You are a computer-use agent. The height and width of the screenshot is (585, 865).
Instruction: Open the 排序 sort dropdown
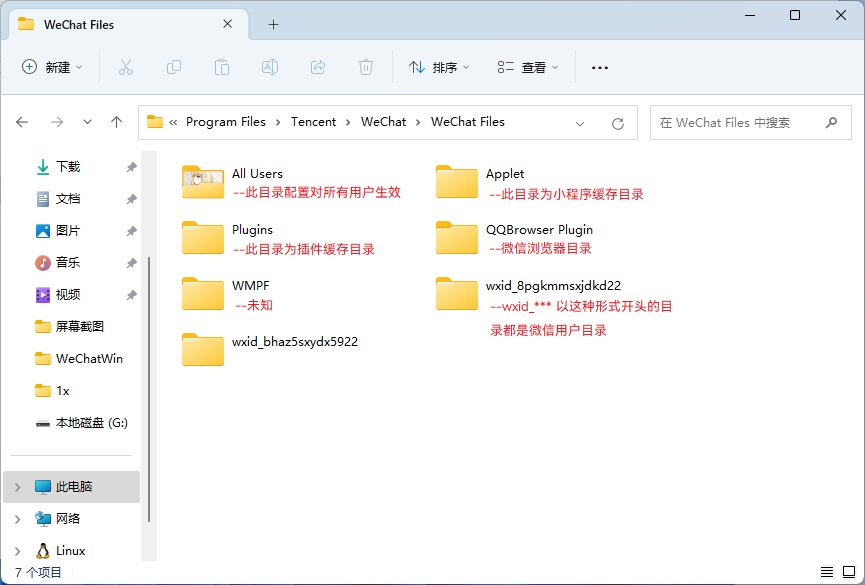coord(439,67)
